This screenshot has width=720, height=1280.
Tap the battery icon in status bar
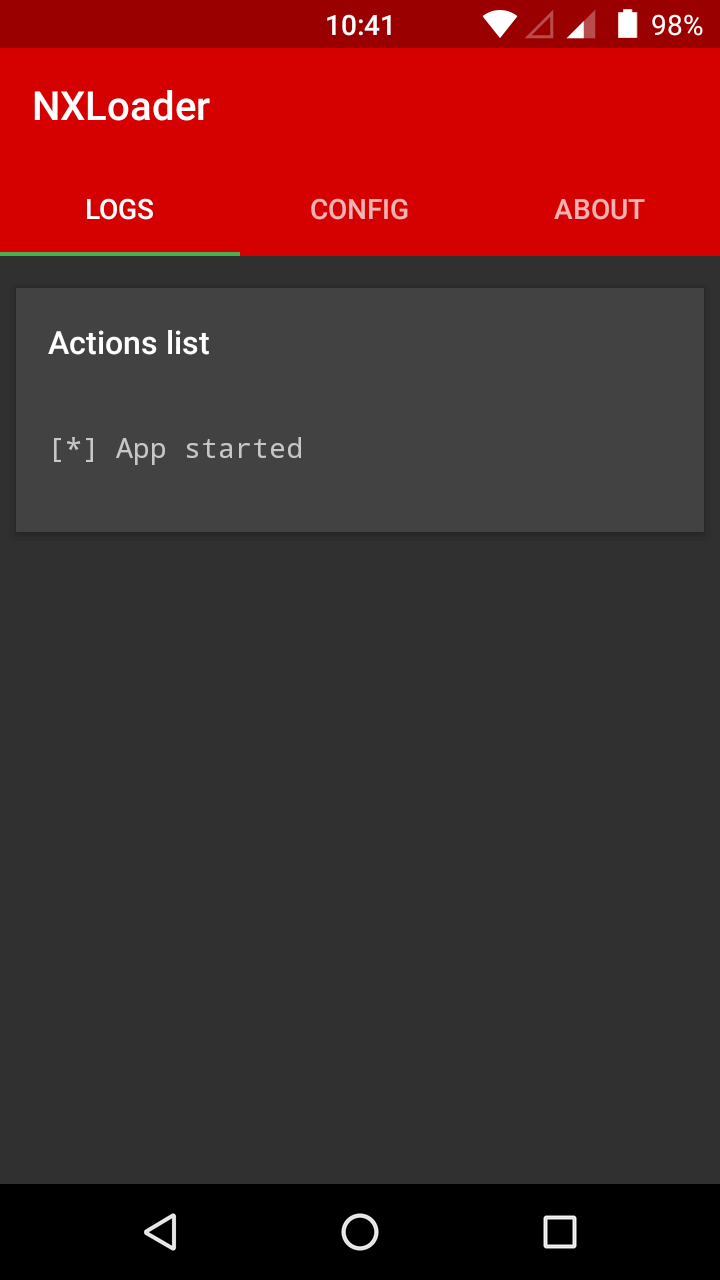pos(627,24)
